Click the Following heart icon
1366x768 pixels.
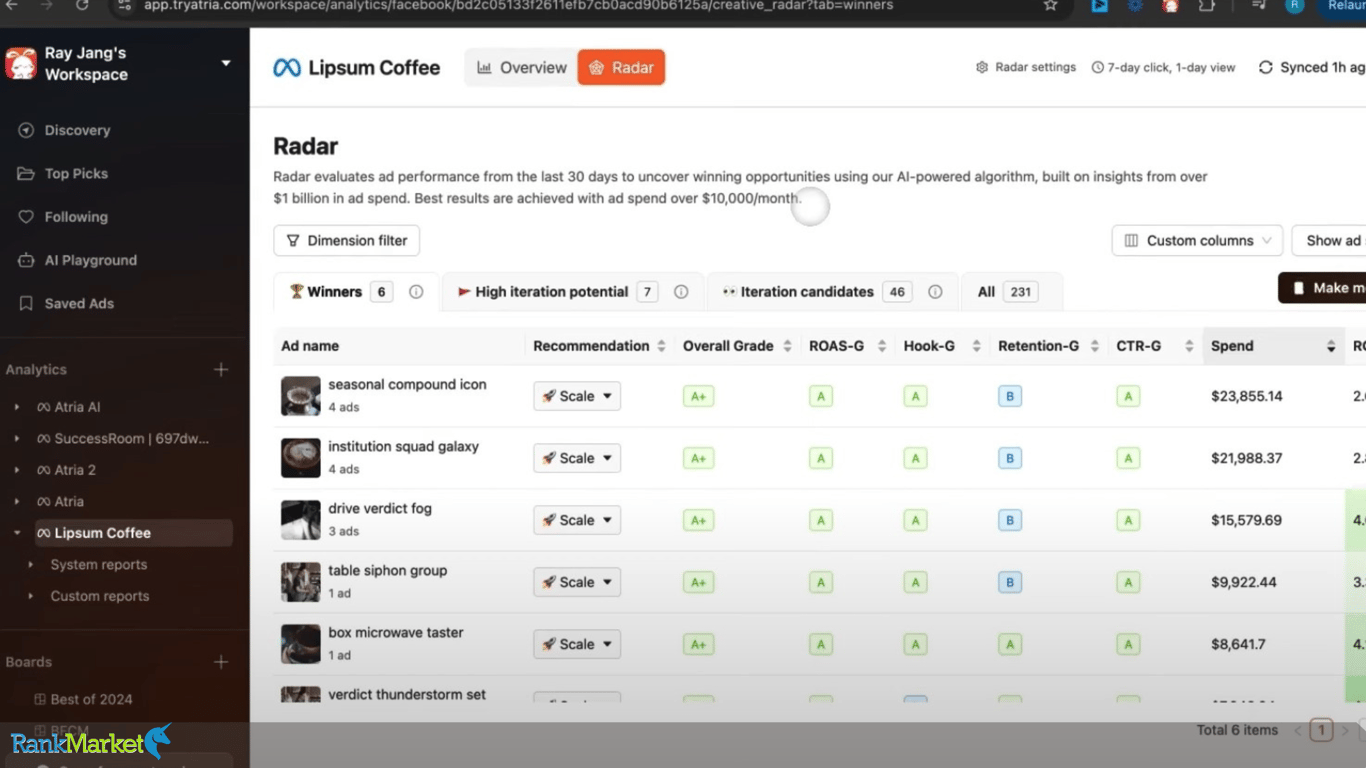(26, 217)
